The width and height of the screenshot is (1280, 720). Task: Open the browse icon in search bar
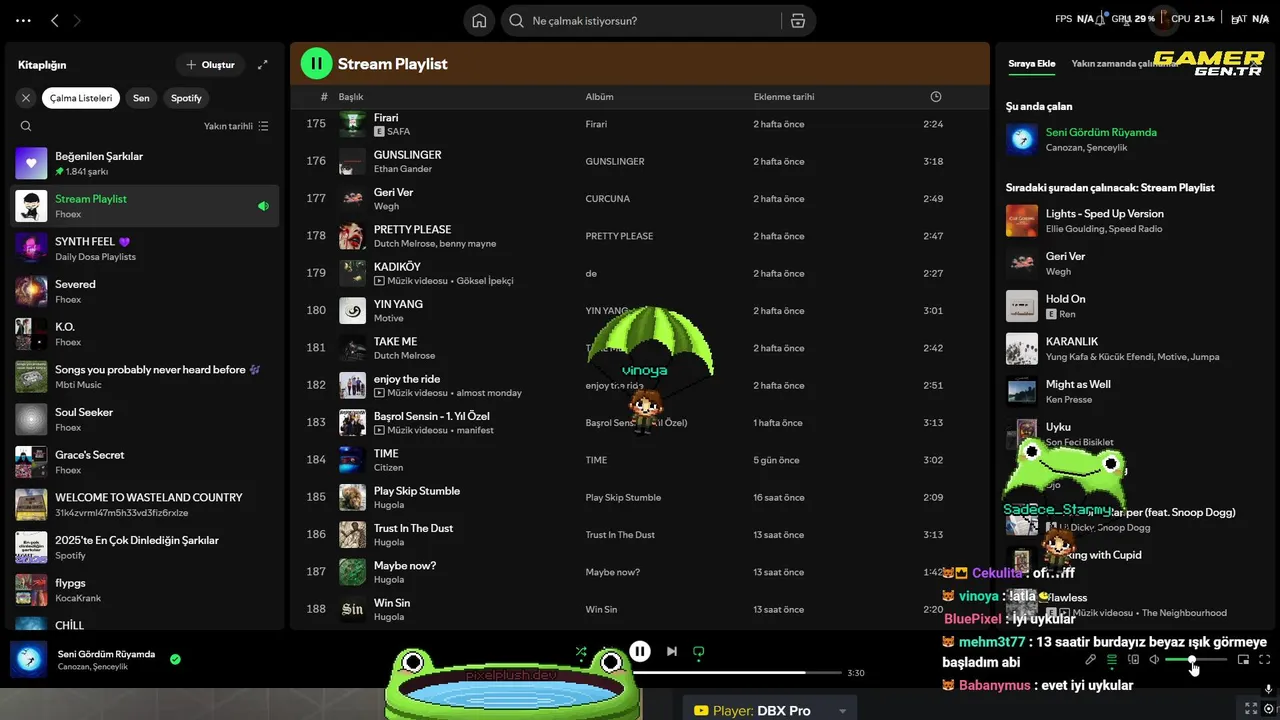(797, 21)
